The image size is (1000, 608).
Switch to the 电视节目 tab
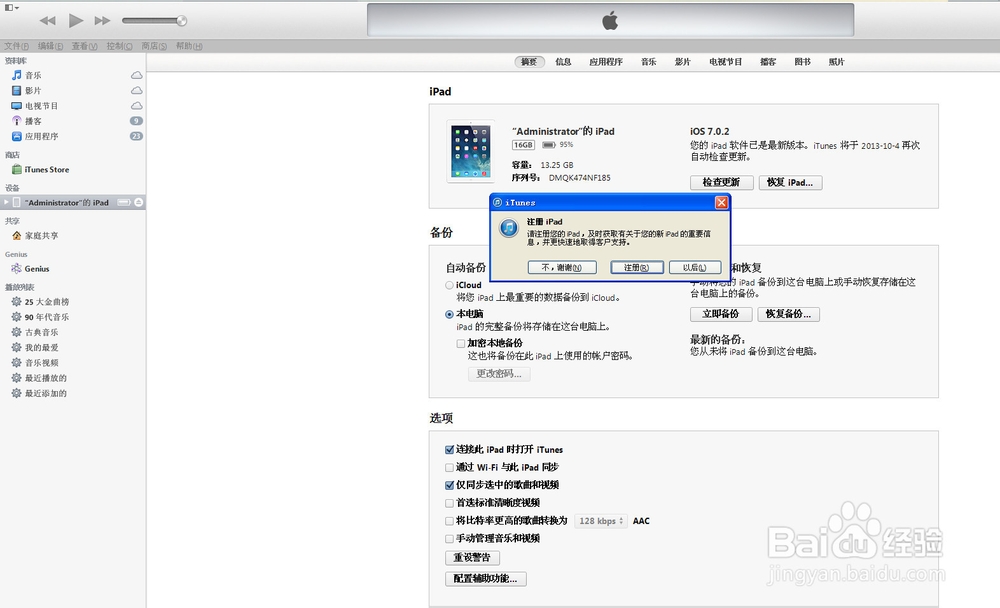[x=726, y=62]
